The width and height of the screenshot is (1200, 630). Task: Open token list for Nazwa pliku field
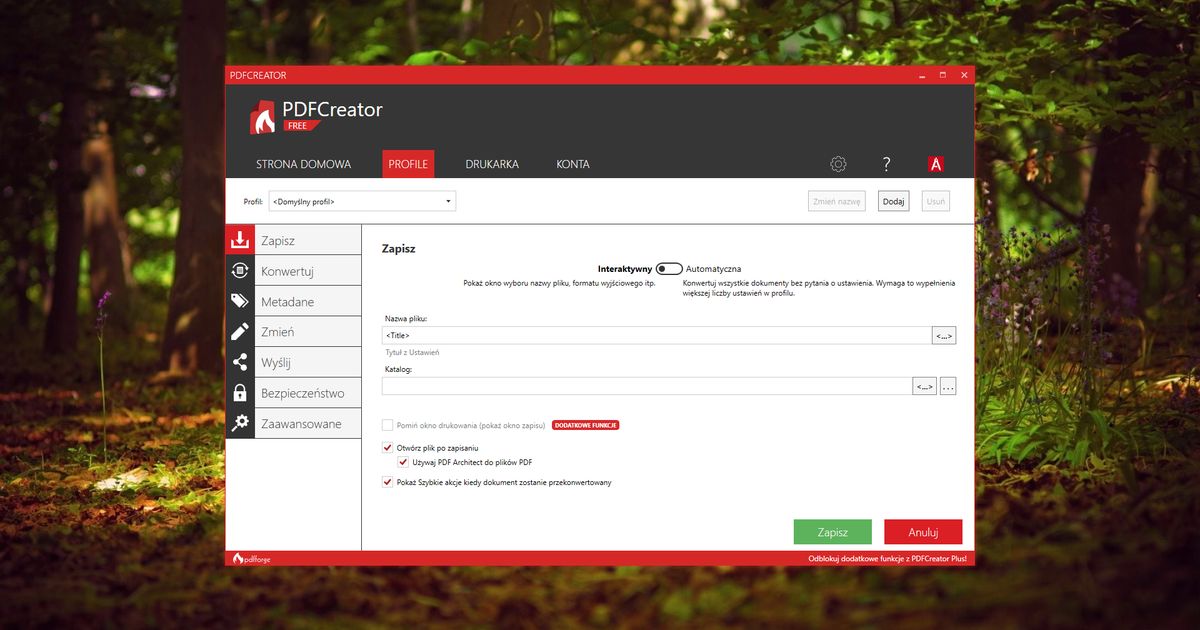click(943, 336)
